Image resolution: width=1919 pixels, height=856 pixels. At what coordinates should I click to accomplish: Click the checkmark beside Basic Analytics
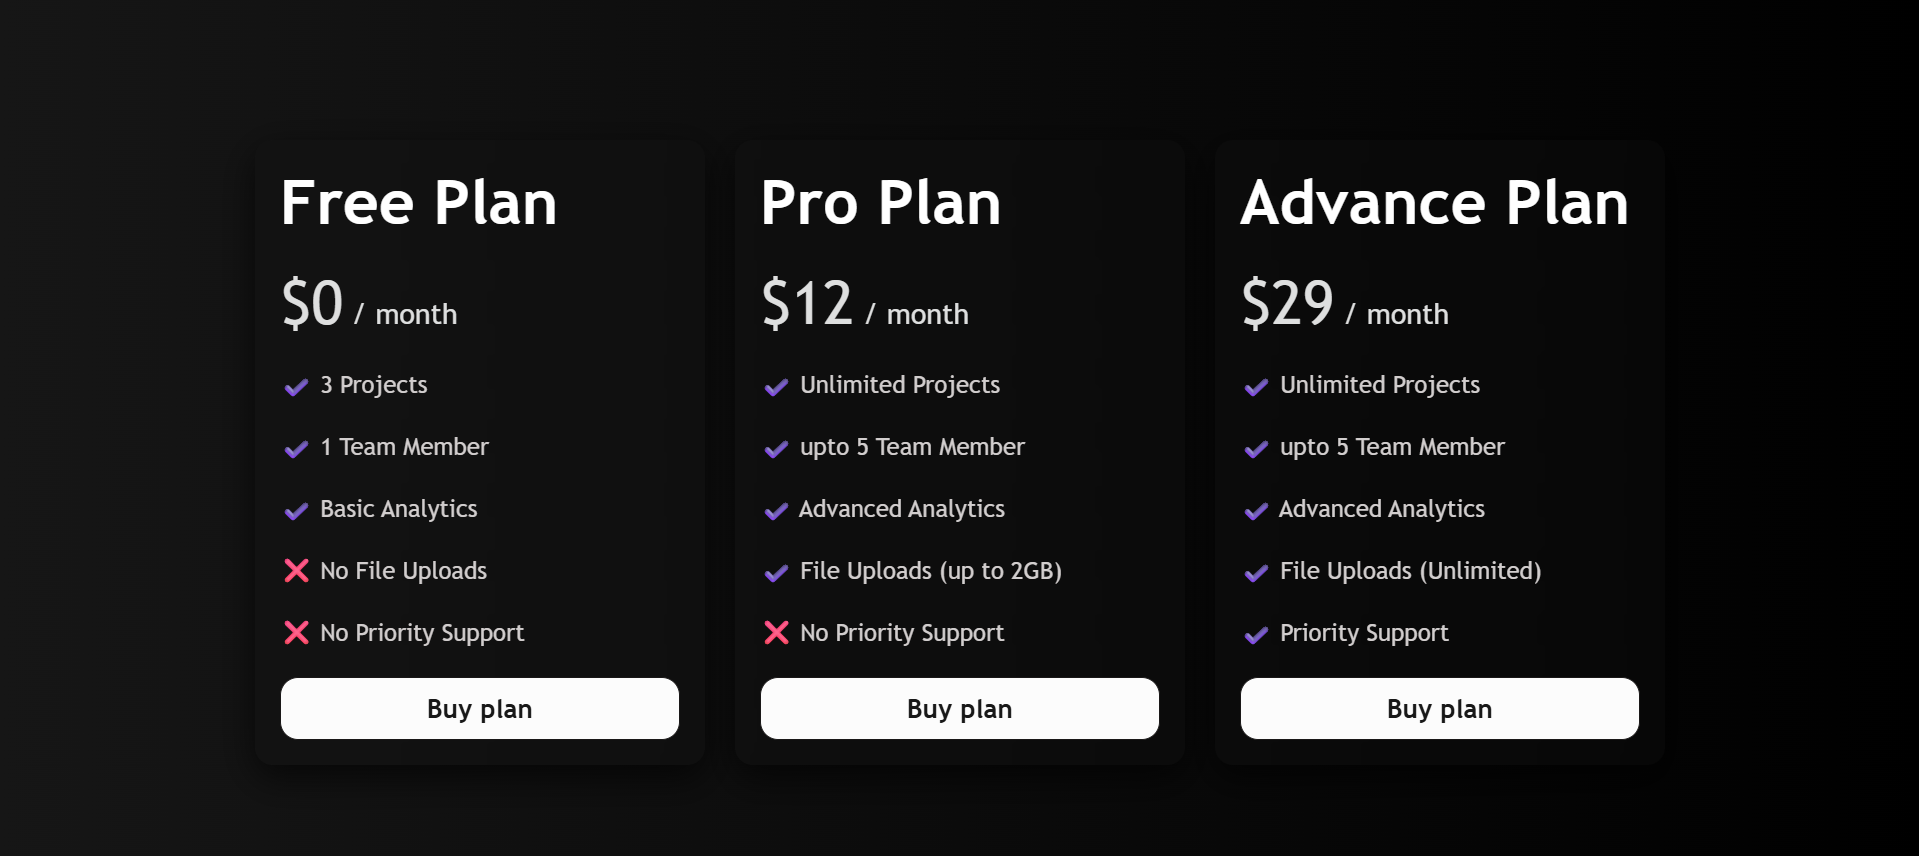[x=296, y=511]
